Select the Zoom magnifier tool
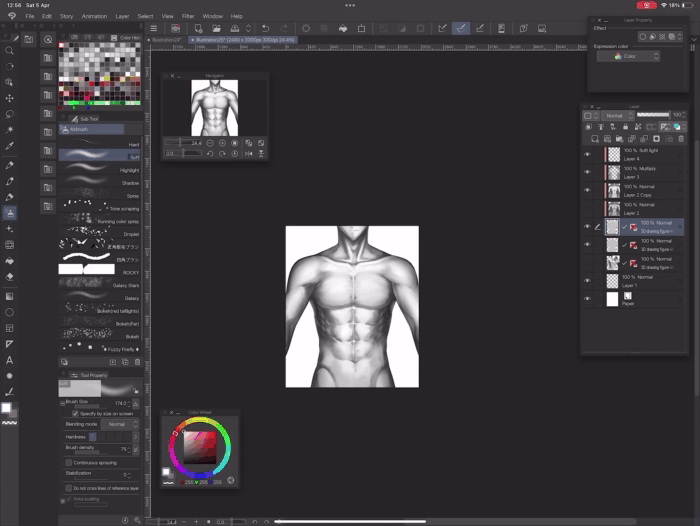Screen dimensions: 700x526 coord(10,50)
